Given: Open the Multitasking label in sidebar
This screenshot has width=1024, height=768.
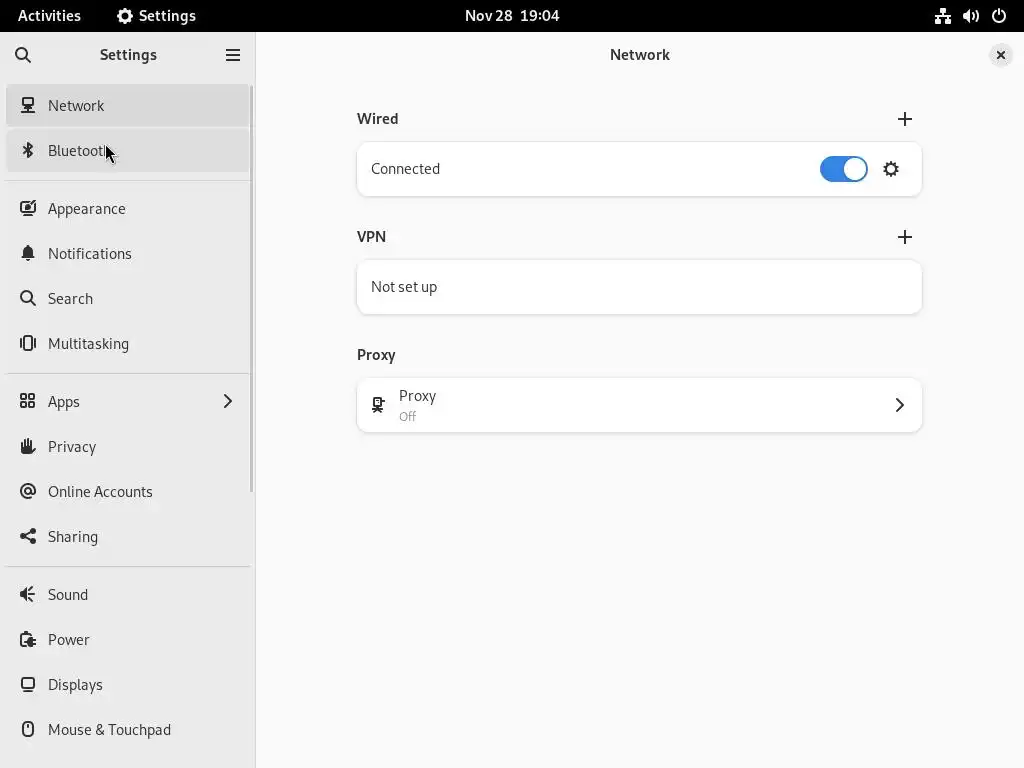Looking at the screenshot, I should pyautogui.click(x=88, y=344).
